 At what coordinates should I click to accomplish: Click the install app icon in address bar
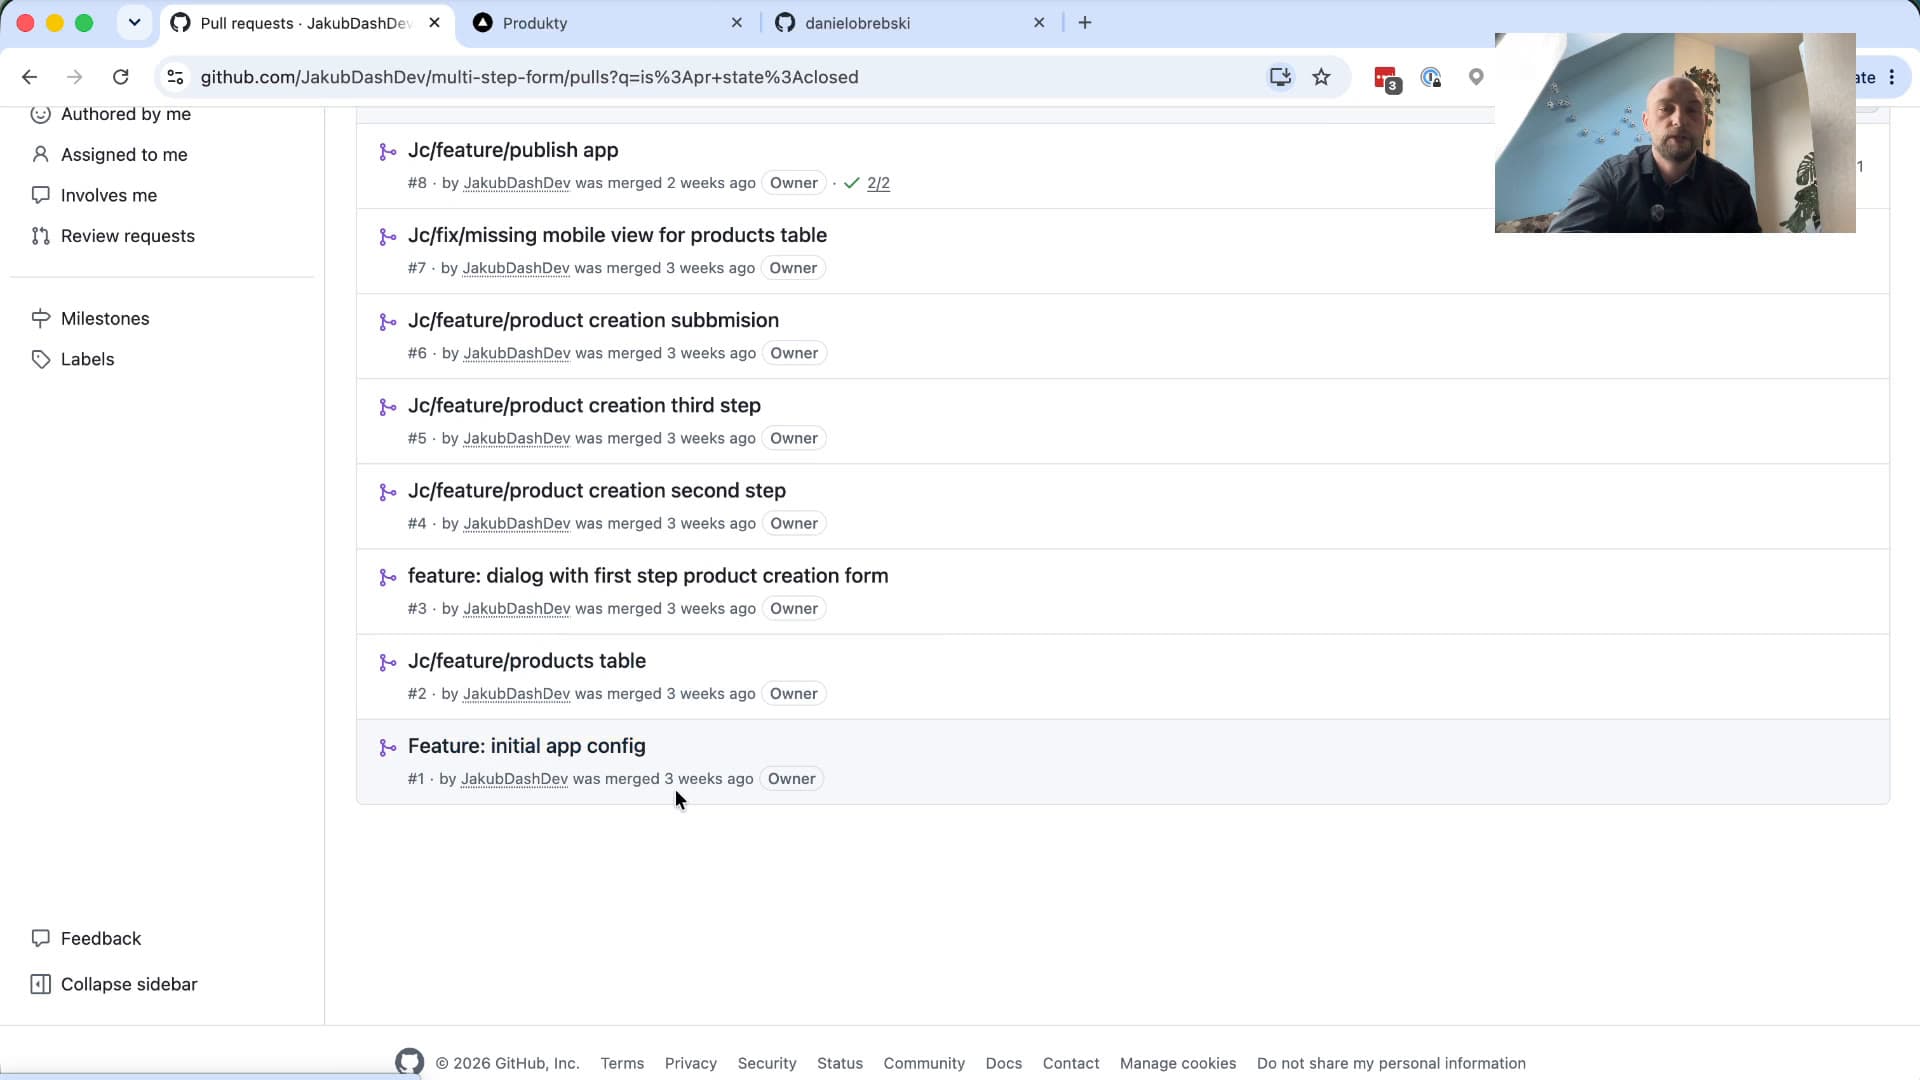coord(1280,77)
